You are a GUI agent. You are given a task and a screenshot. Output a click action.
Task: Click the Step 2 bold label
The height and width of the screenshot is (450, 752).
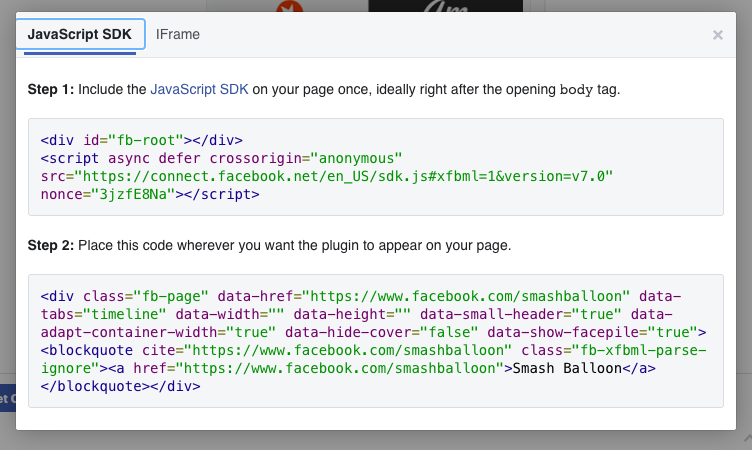coord(50,245)
